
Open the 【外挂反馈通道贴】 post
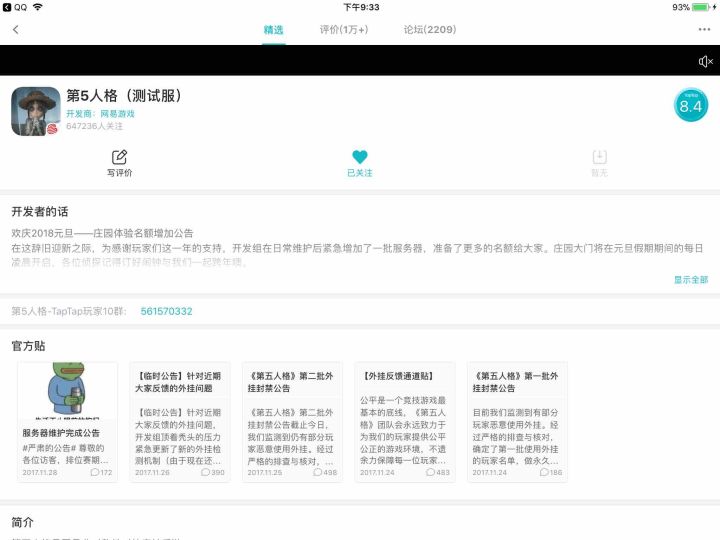click(405, 422)
